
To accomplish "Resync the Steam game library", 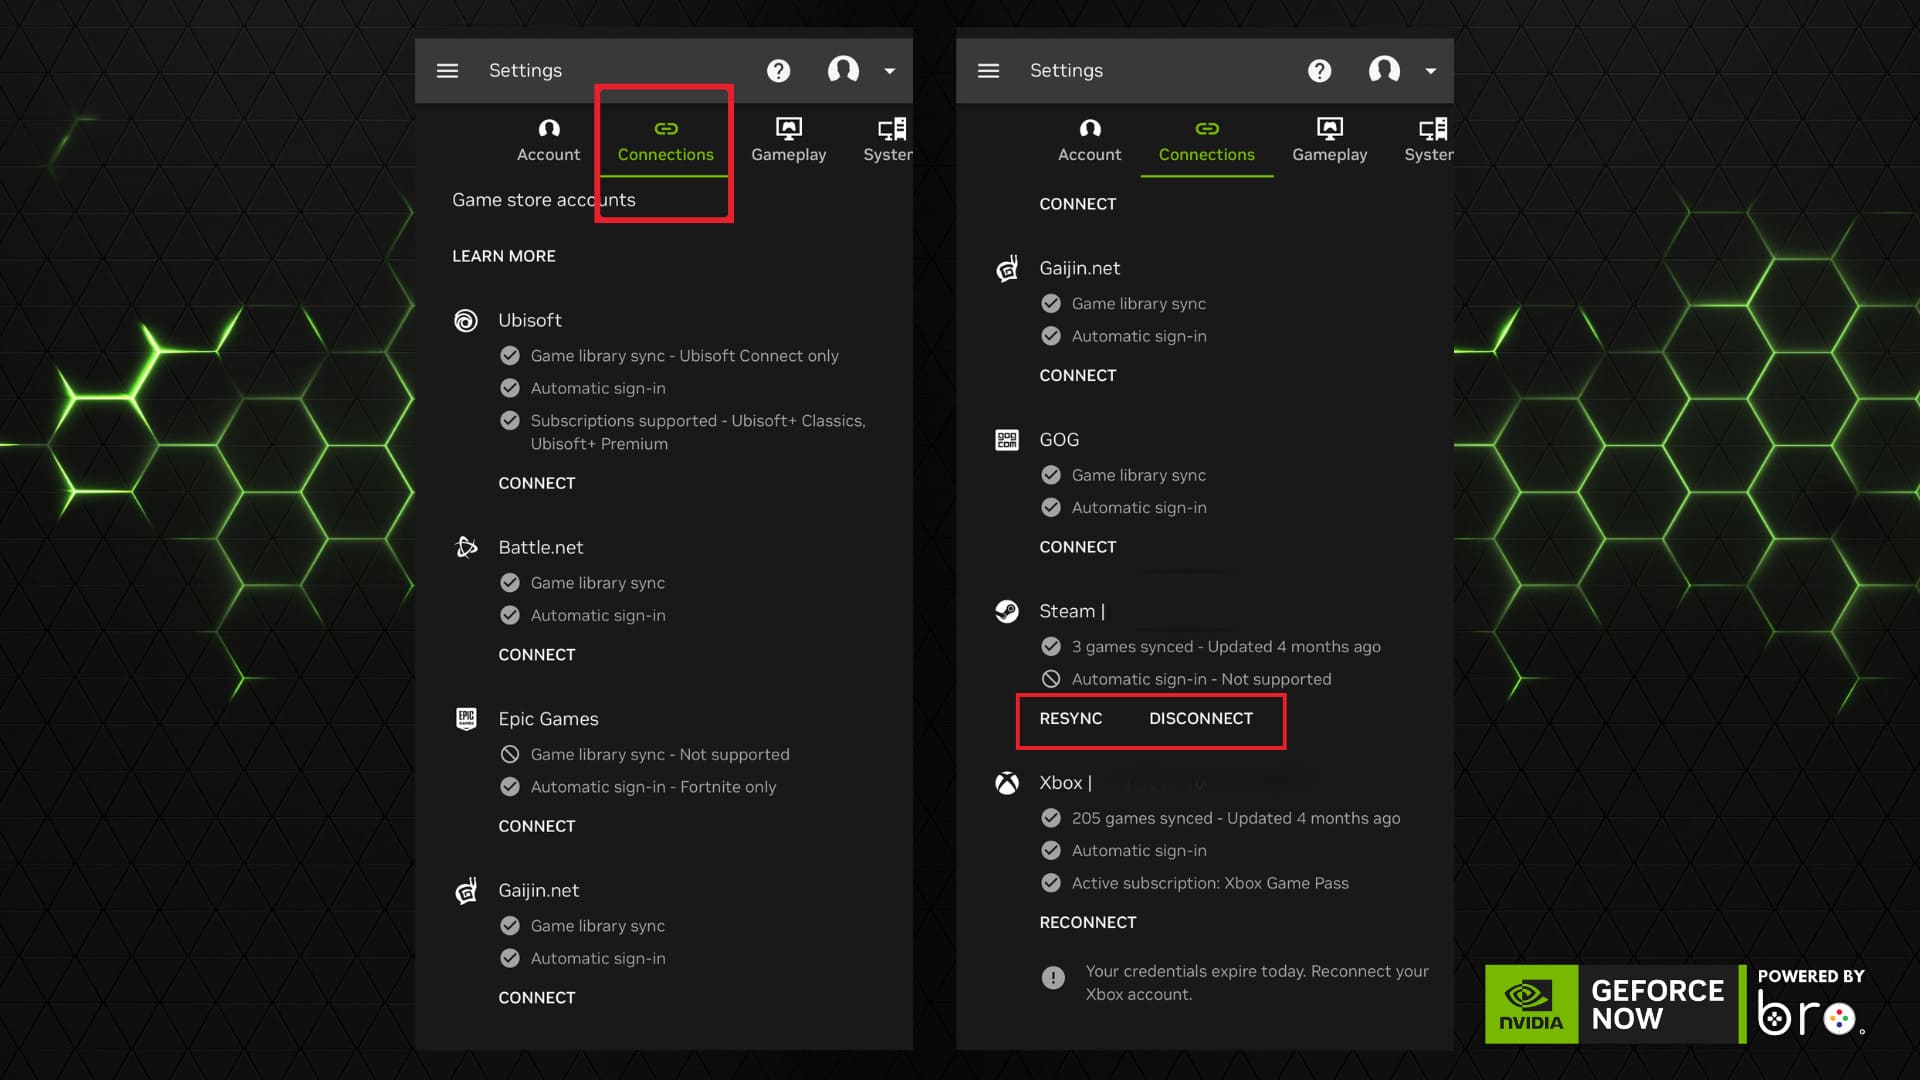I will (1070, 719).
